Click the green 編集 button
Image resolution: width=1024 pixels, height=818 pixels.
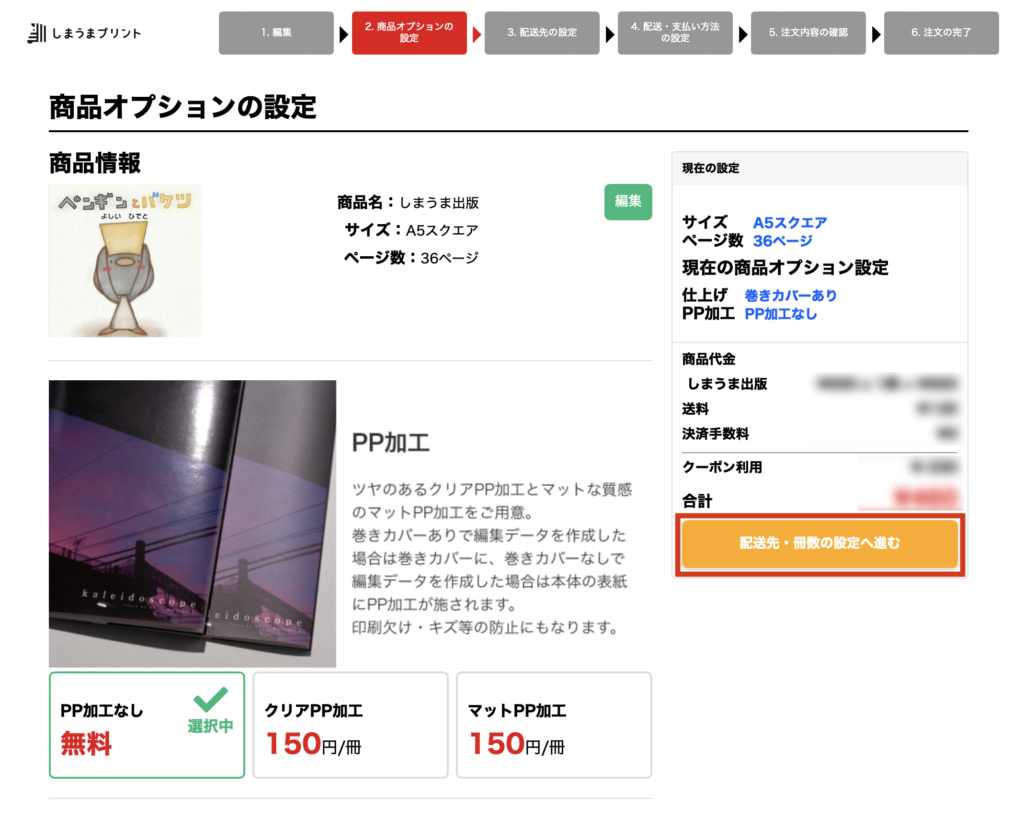pos(628,202)
